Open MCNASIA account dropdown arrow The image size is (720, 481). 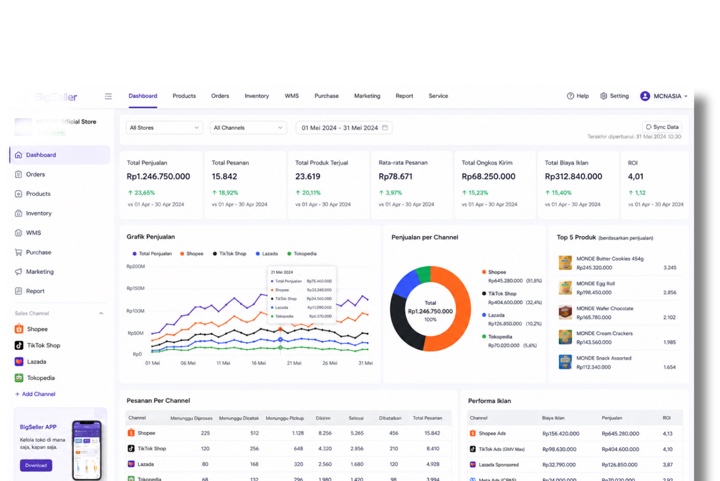point(686,96)
